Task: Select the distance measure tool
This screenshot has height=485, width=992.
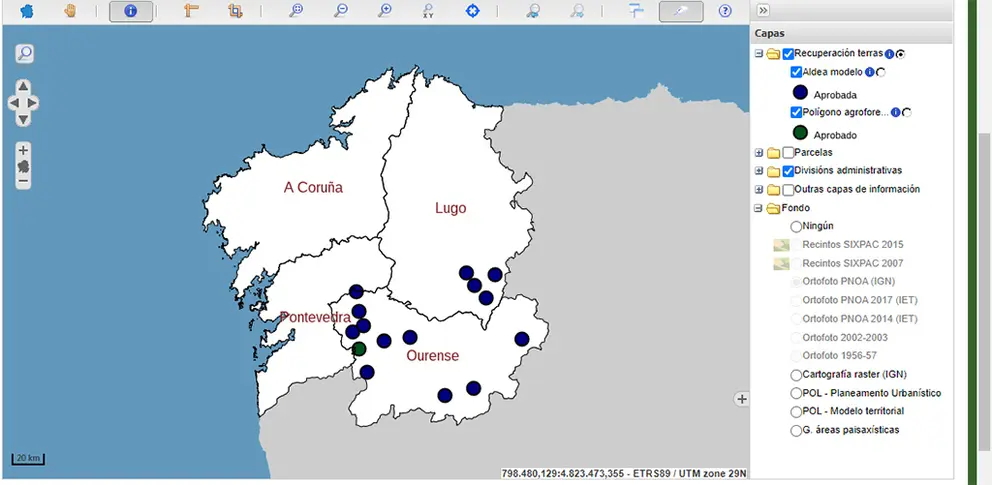Action: 191,11
